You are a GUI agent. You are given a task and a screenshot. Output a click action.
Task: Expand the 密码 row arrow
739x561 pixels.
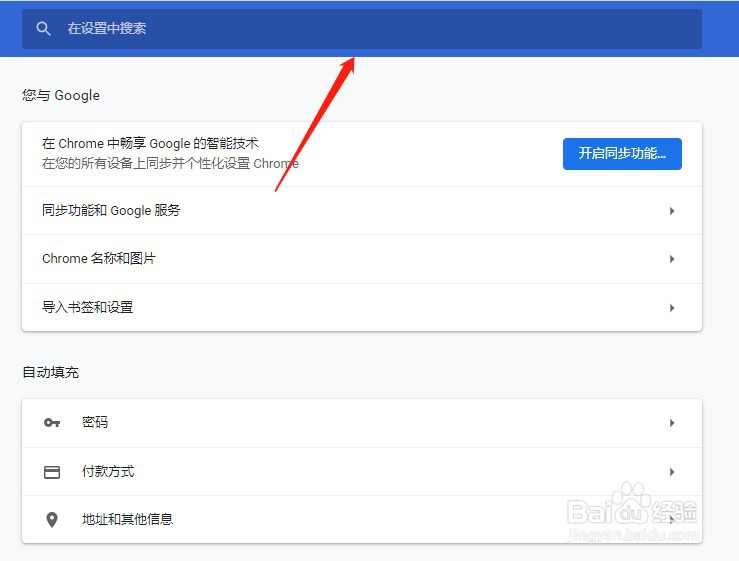tap(672, 423)
